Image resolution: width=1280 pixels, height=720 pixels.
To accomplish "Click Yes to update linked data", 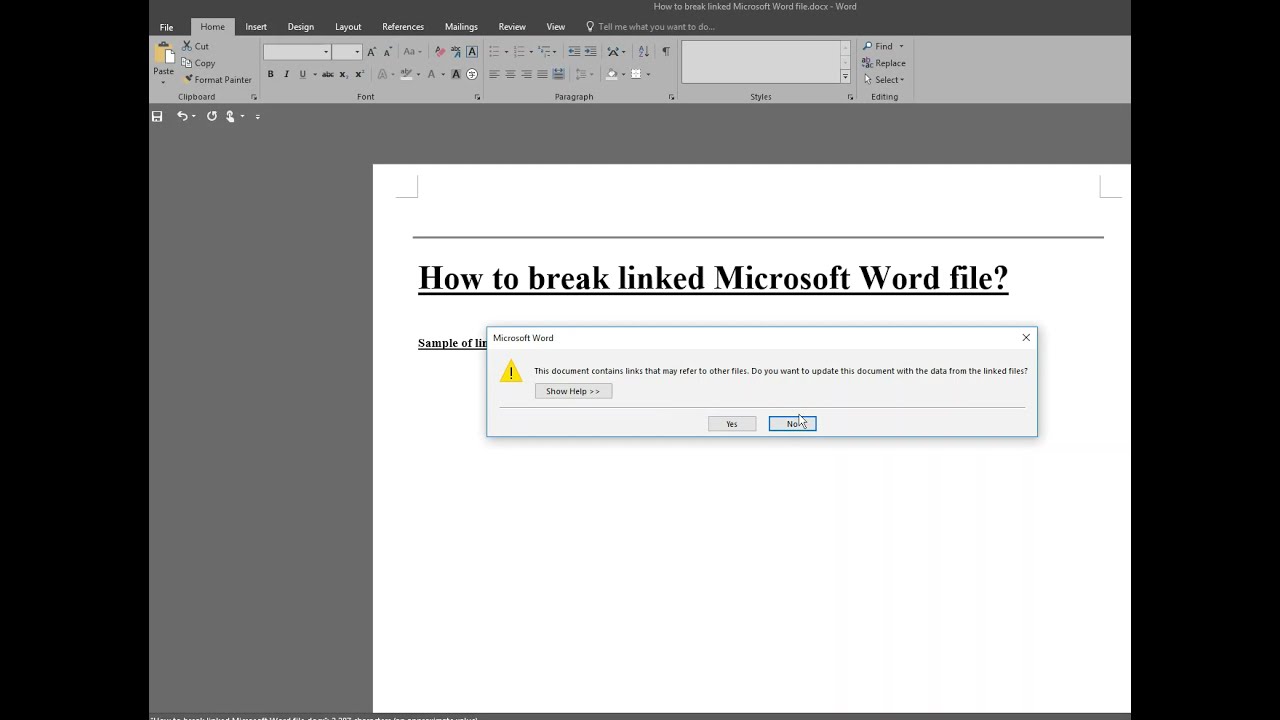I will pos(732,424).
